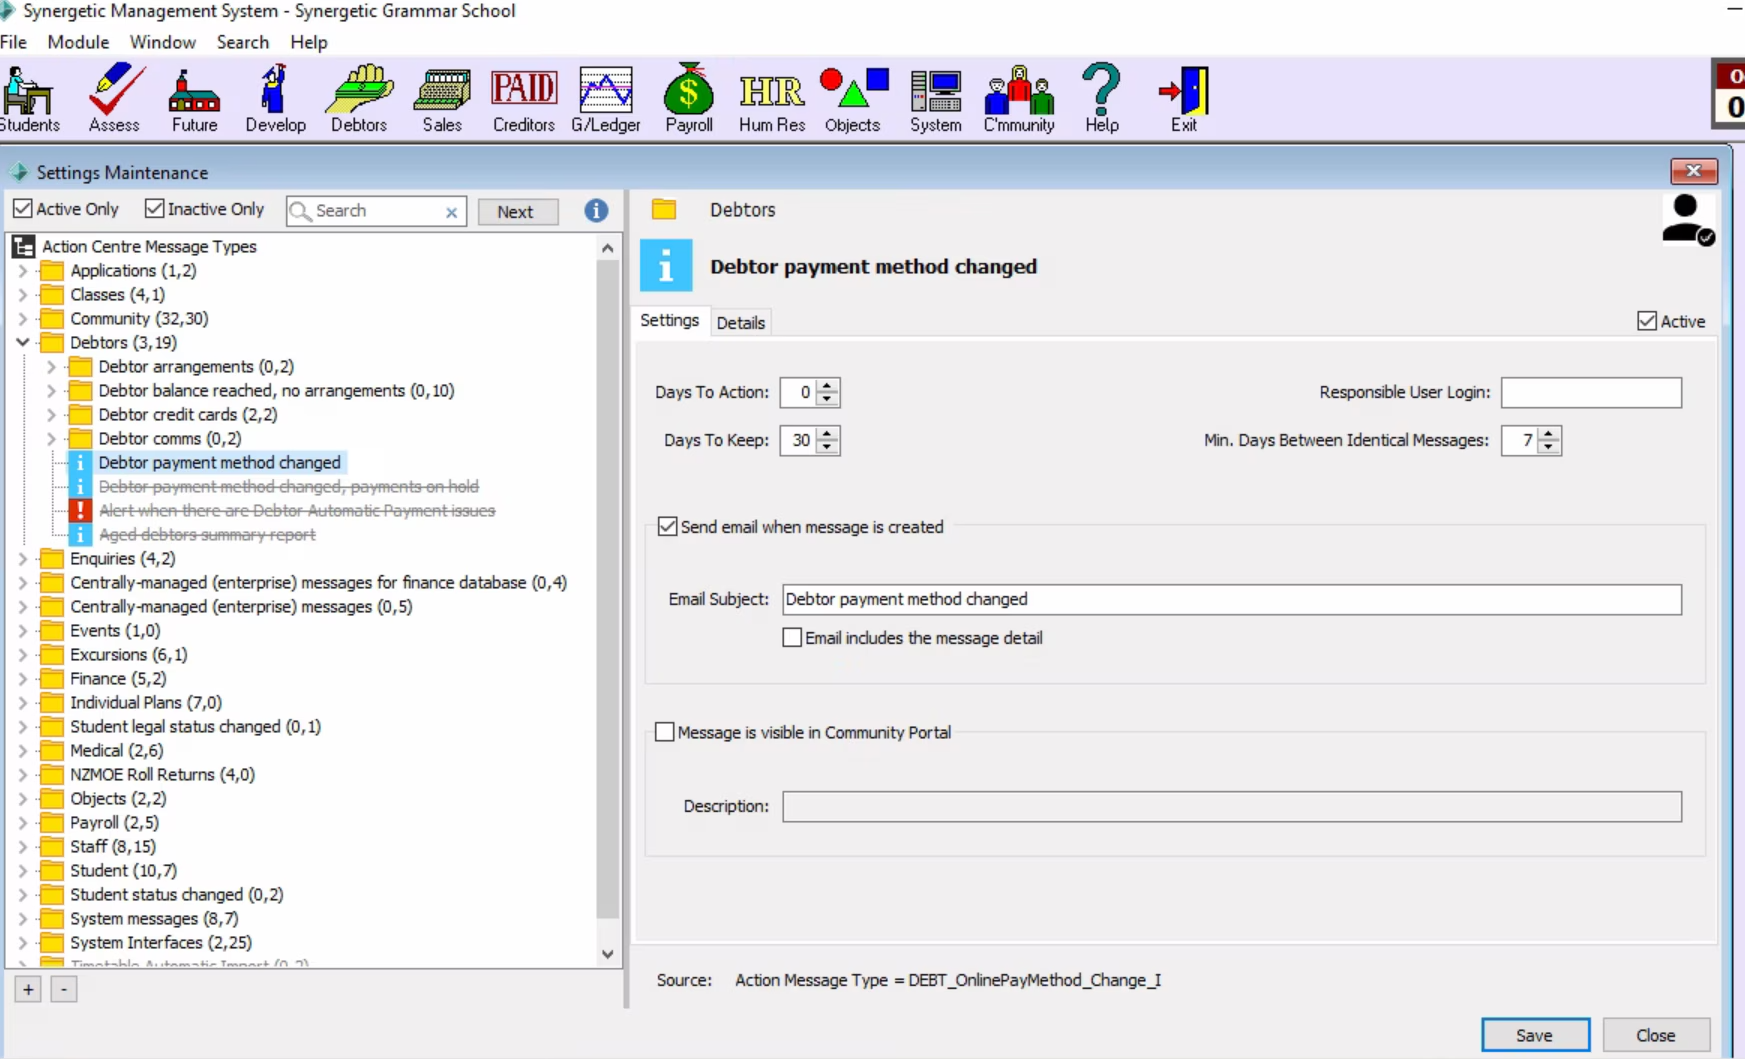This screenshot has width=1745, height=1059.
Task: Launch the Sales module
Action: (x=442, y=98)
